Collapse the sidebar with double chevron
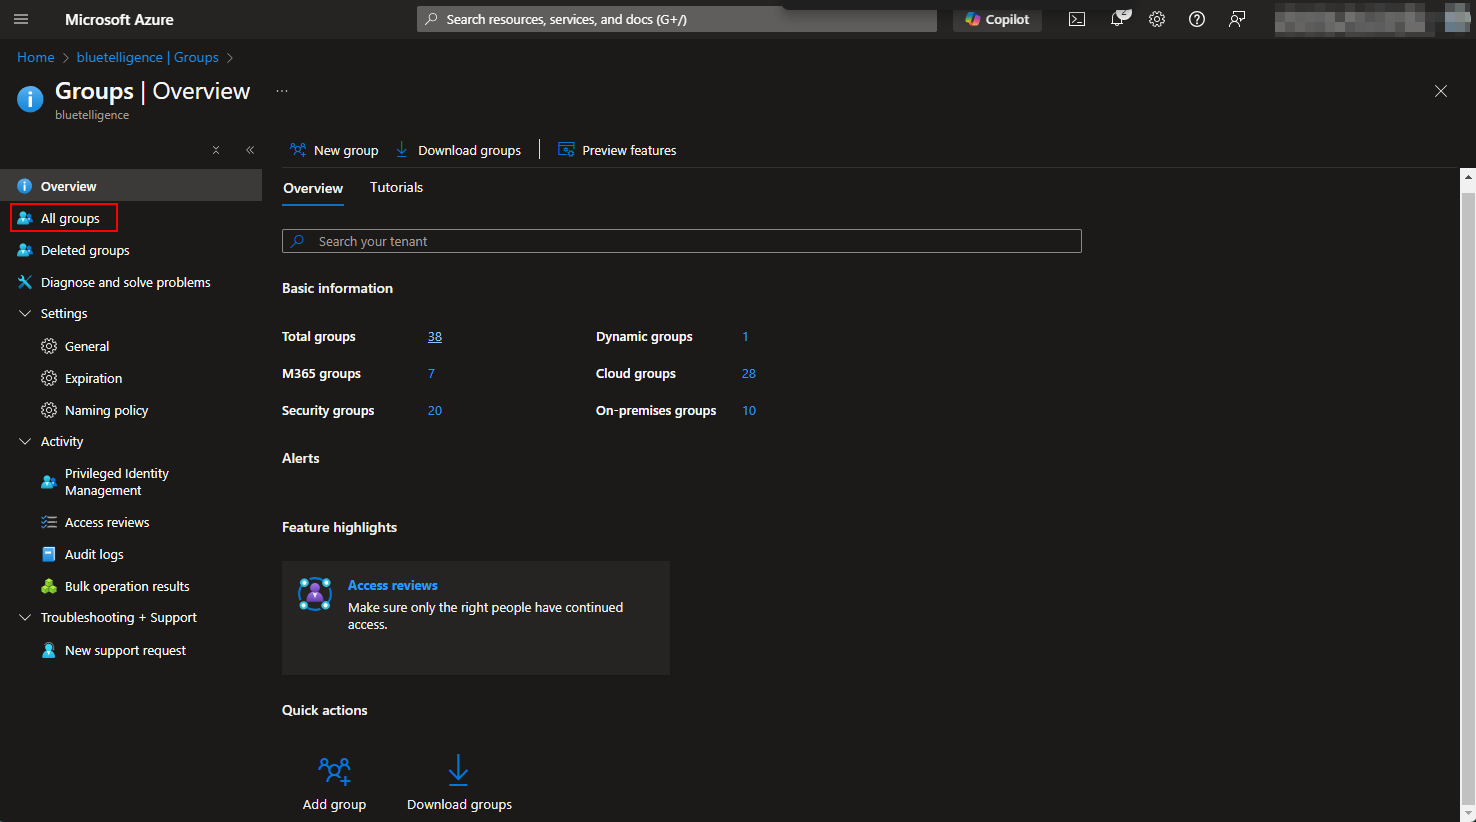Image resolution: width=1476 pixels, height=822 pixels. tap(250, 150)
